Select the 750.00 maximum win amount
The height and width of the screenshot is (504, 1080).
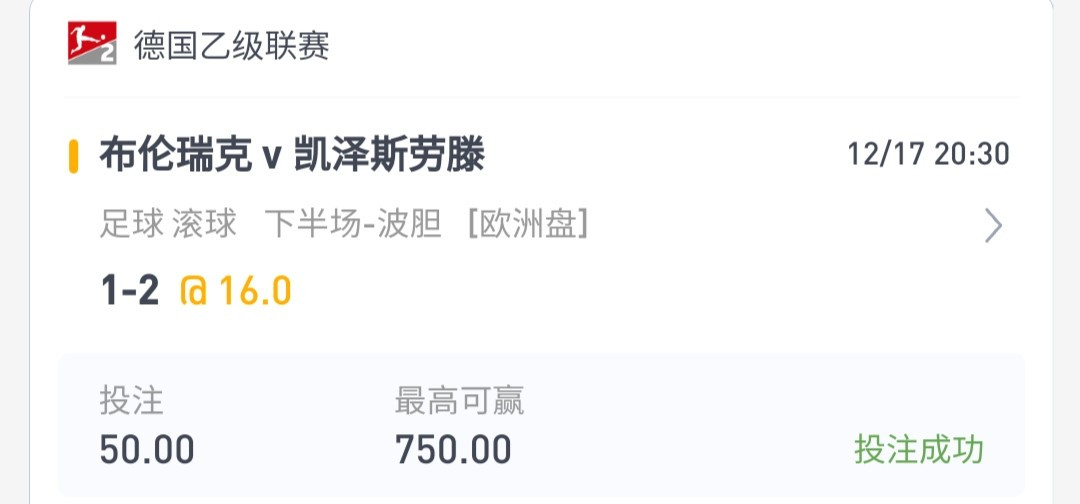click(453, 450)
